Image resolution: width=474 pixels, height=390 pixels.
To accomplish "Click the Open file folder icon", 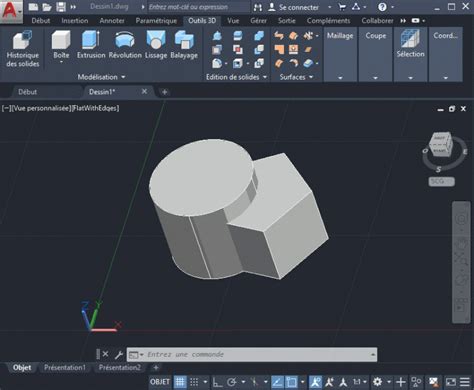I will 47,7.
